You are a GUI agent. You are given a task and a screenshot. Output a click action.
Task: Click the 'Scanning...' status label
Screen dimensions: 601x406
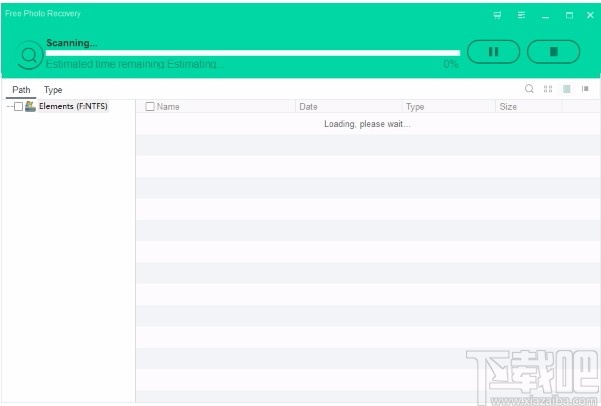(x=72, y=43)
